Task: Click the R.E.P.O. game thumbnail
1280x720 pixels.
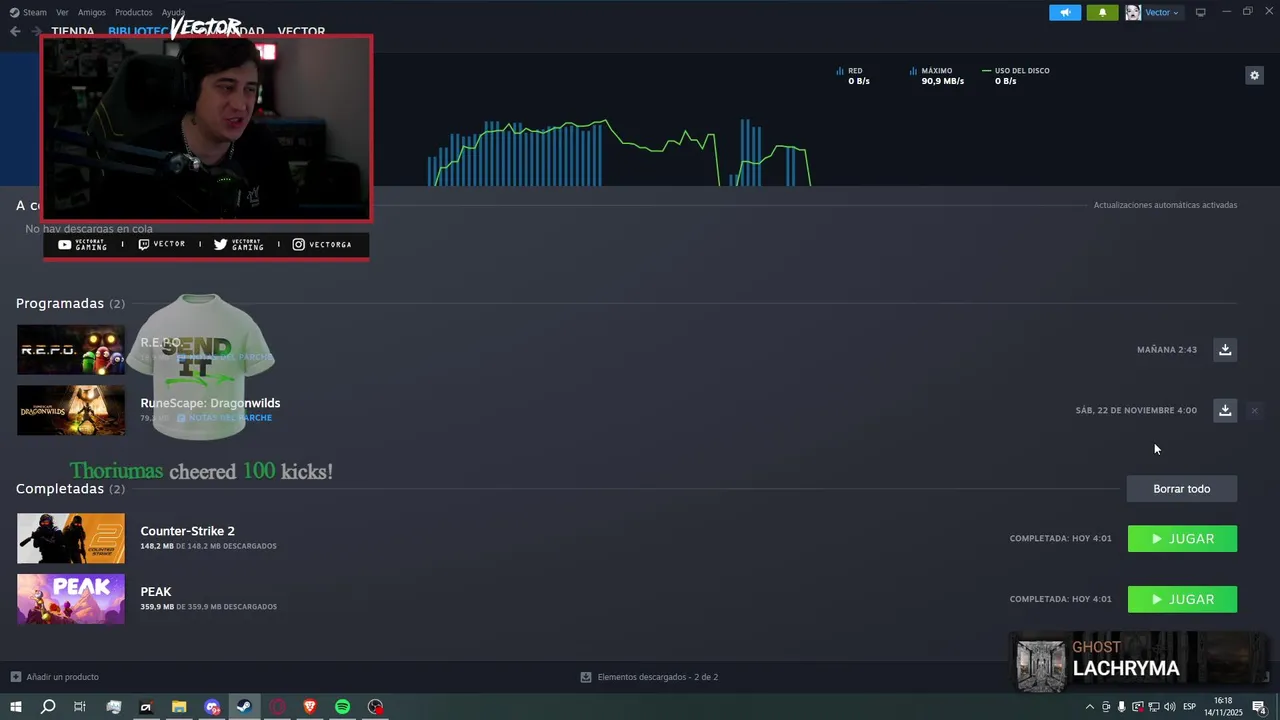Action: click(71, 350)
